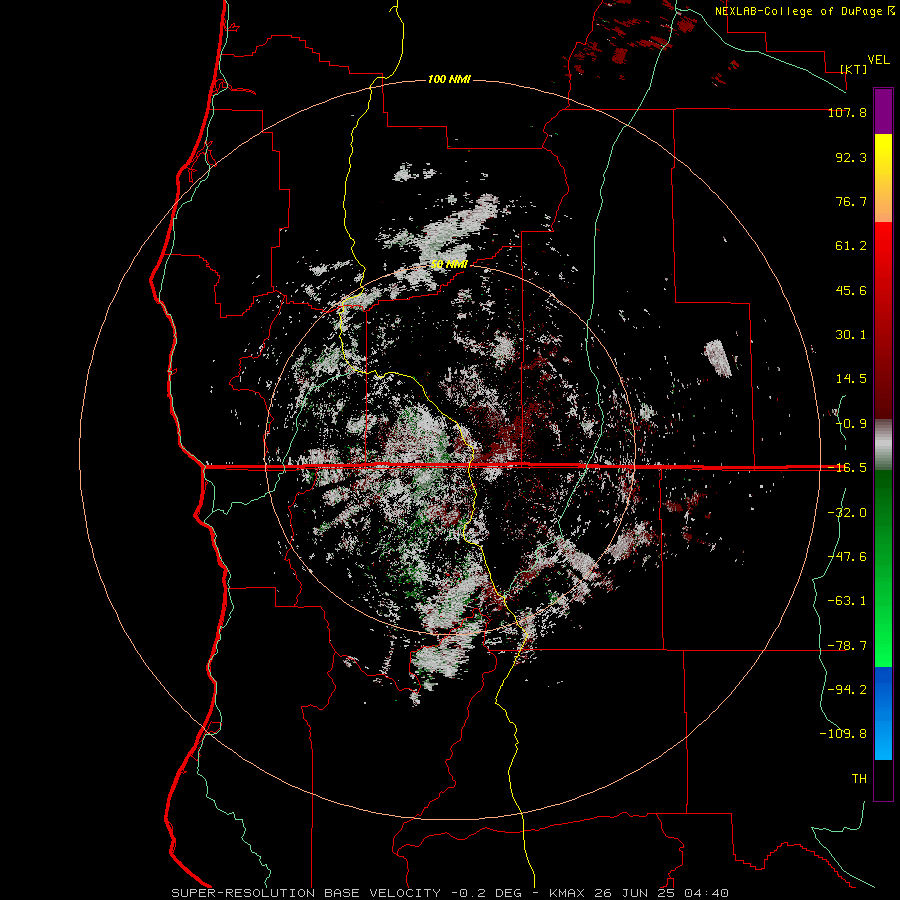Click the 107.8 velocity scale value

pos(847,112)
